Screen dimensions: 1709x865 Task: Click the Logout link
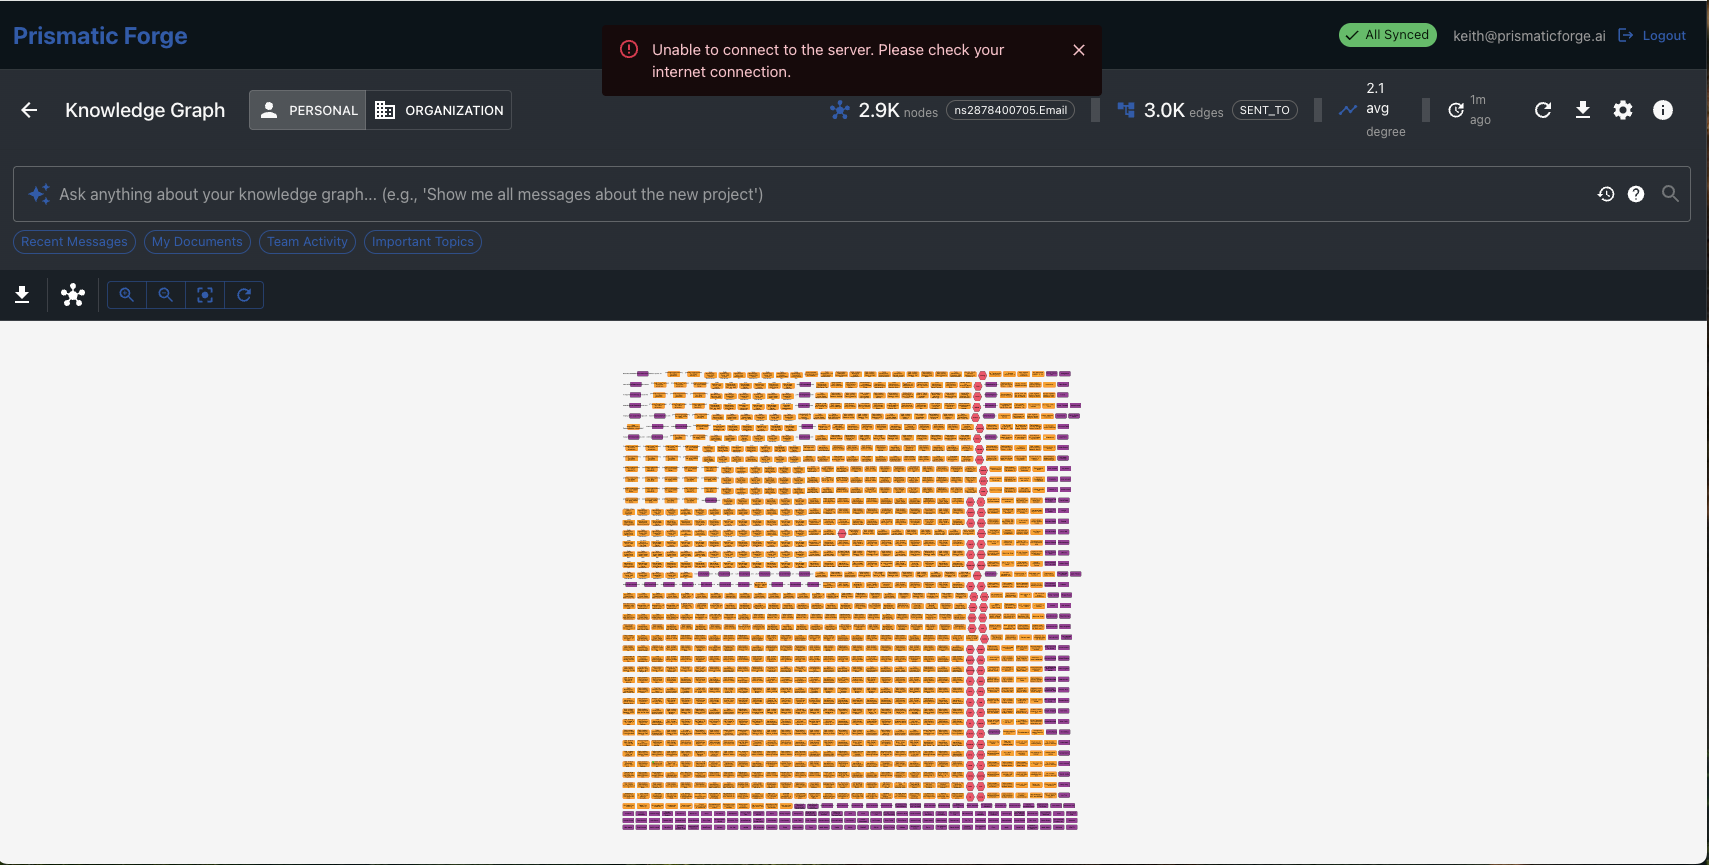click(x=1652, y=36)
